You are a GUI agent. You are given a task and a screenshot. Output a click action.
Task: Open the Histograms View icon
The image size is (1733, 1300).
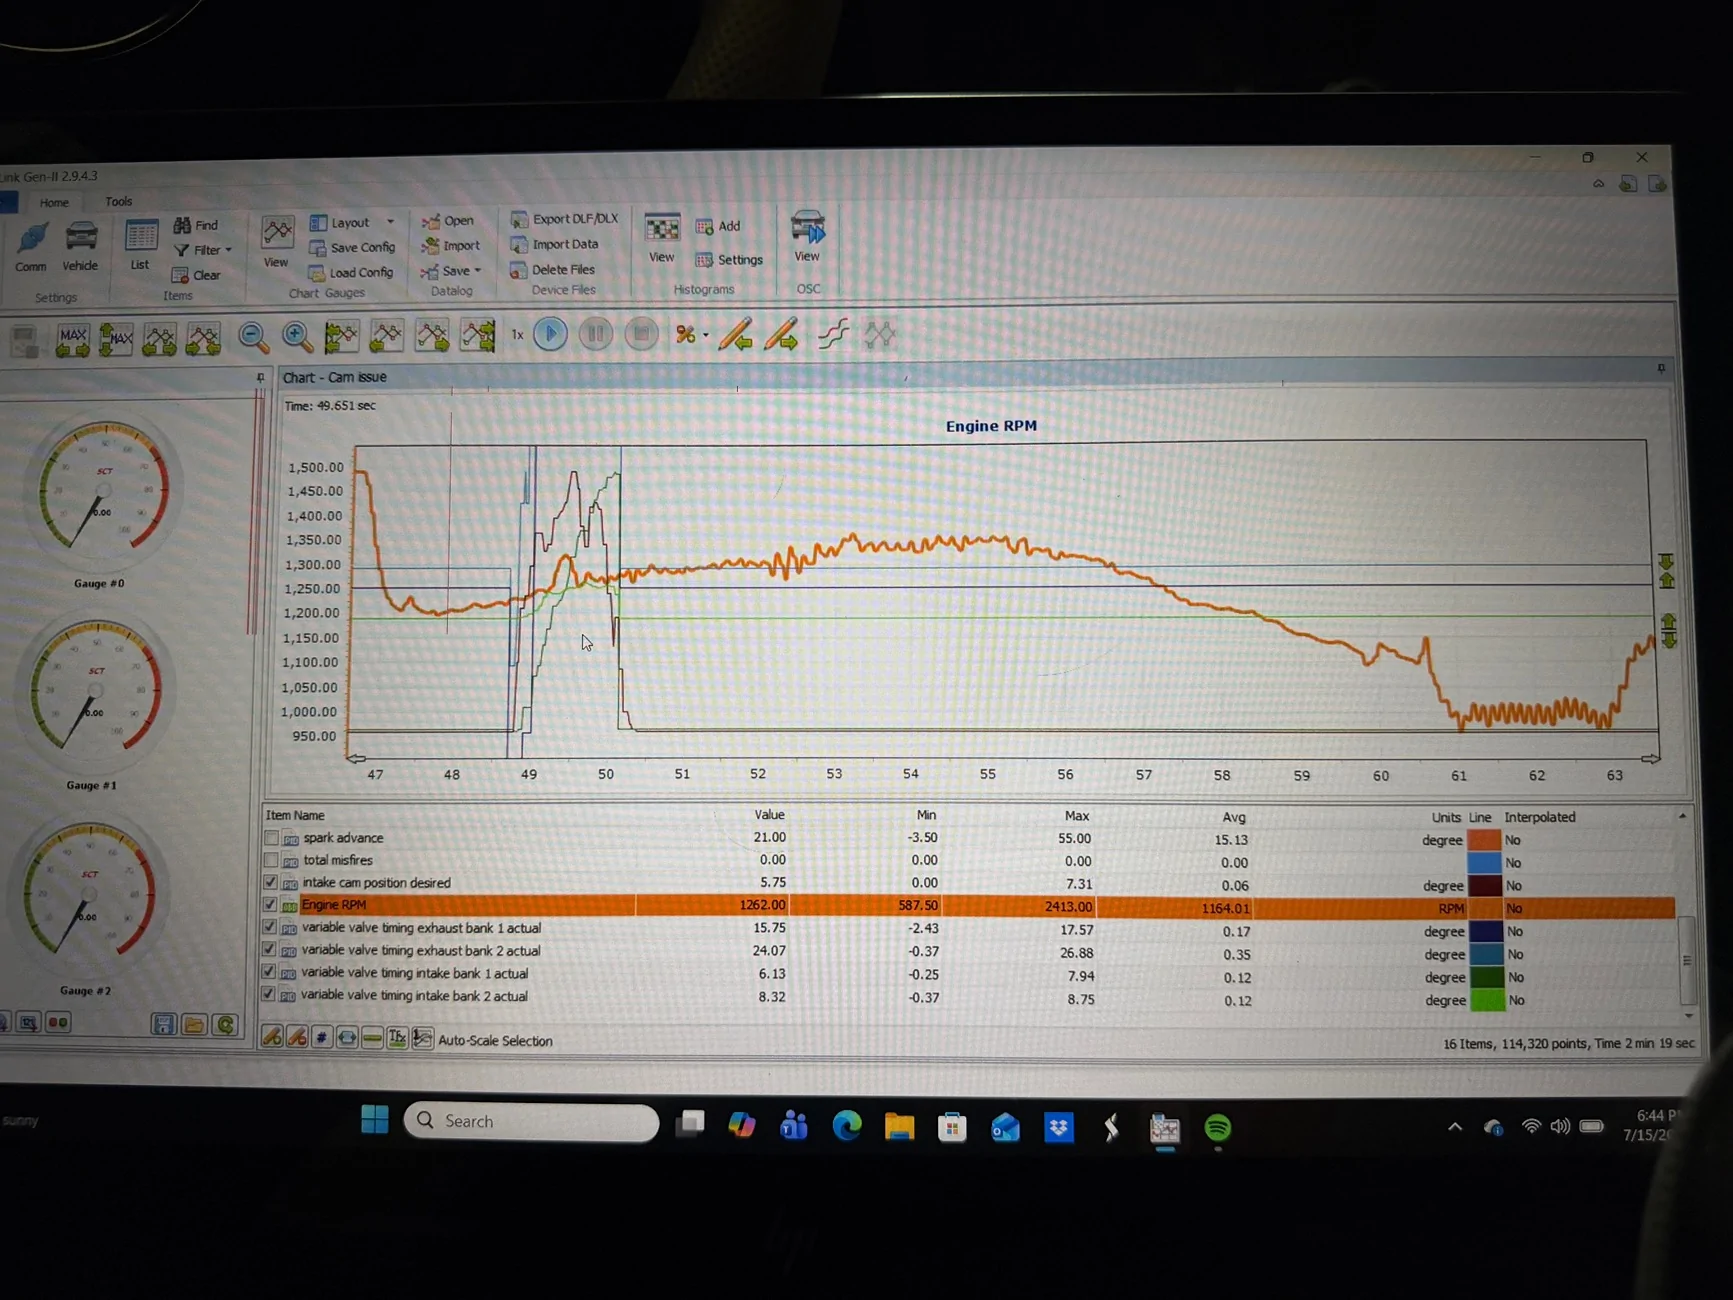tap(662, 238)
